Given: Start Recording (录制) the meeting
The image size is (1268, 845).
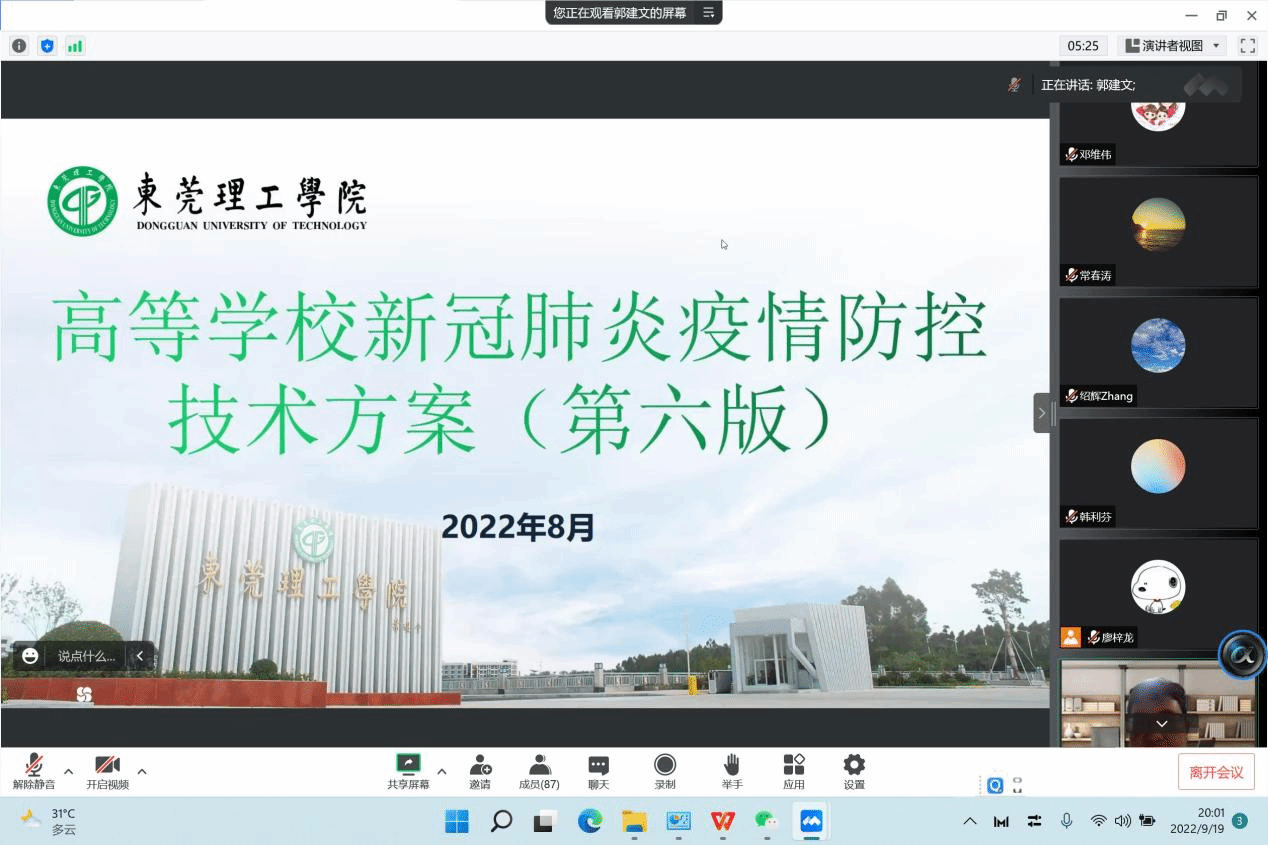Looking at the screenshot, I should [665, 771].
